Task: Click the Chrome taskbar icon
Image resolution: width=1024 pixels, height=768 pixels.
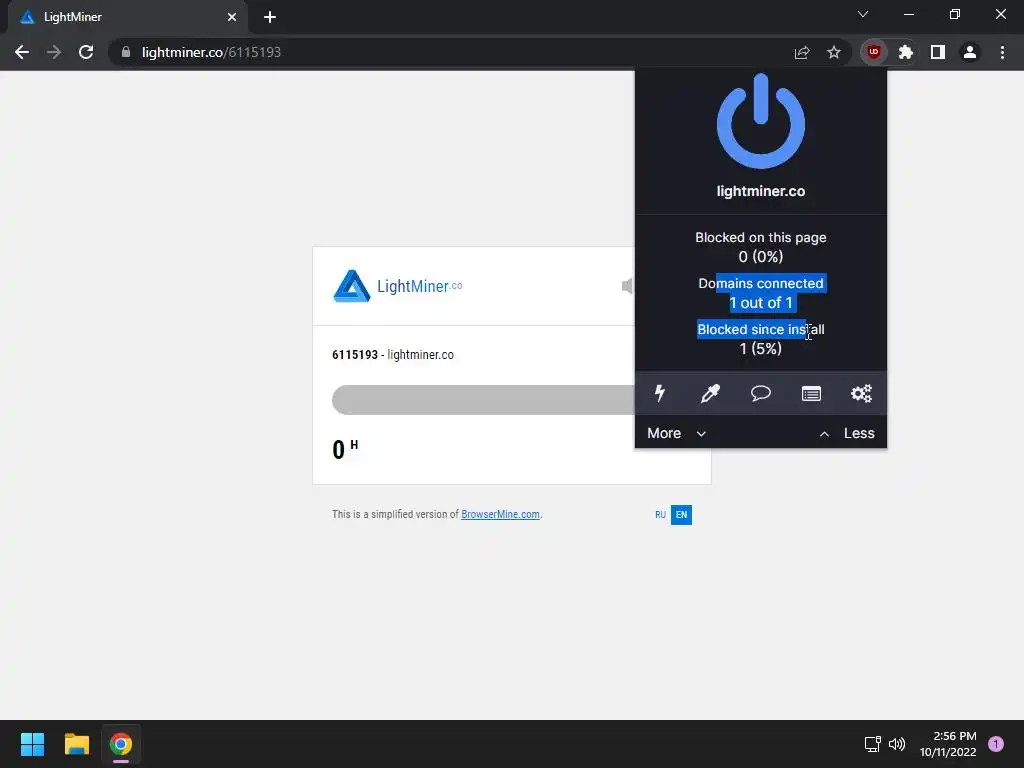Action: tap(121, 744)
